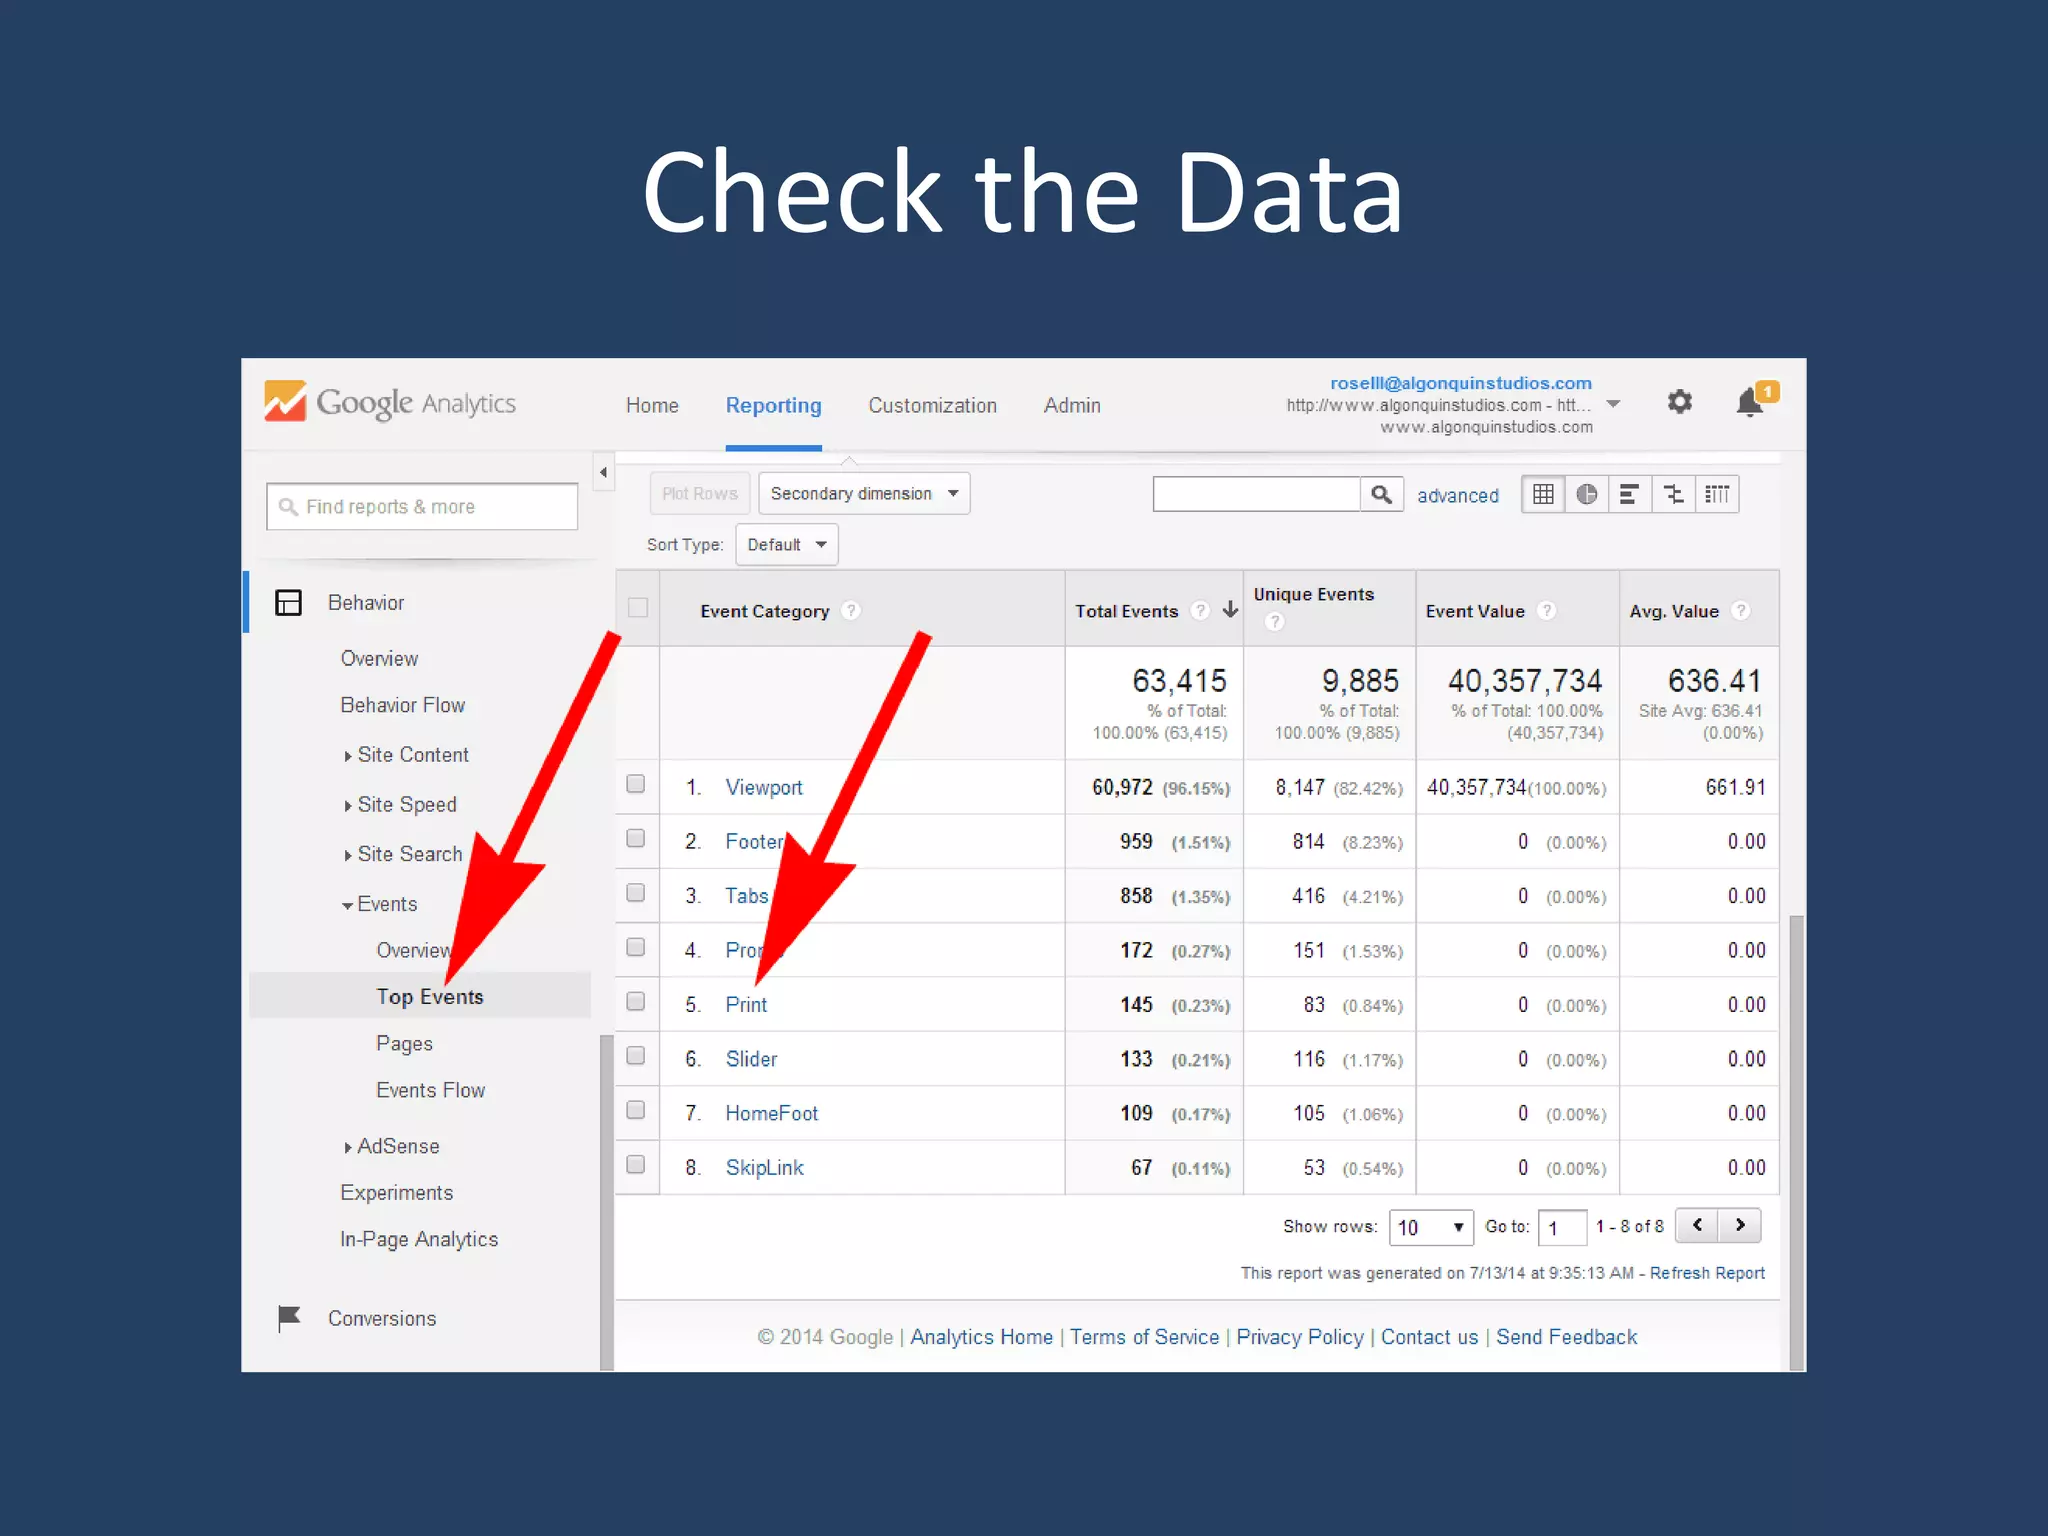Check the Viewport row checkbox
The image size is (2048, 1536).
636,784
